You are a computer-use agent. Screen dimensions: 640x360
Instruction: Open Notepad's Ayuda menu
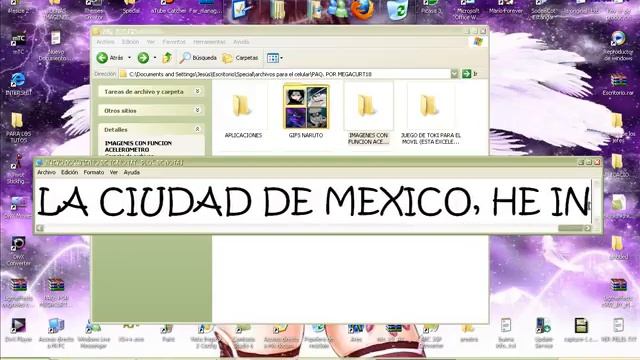pos(131,172)
